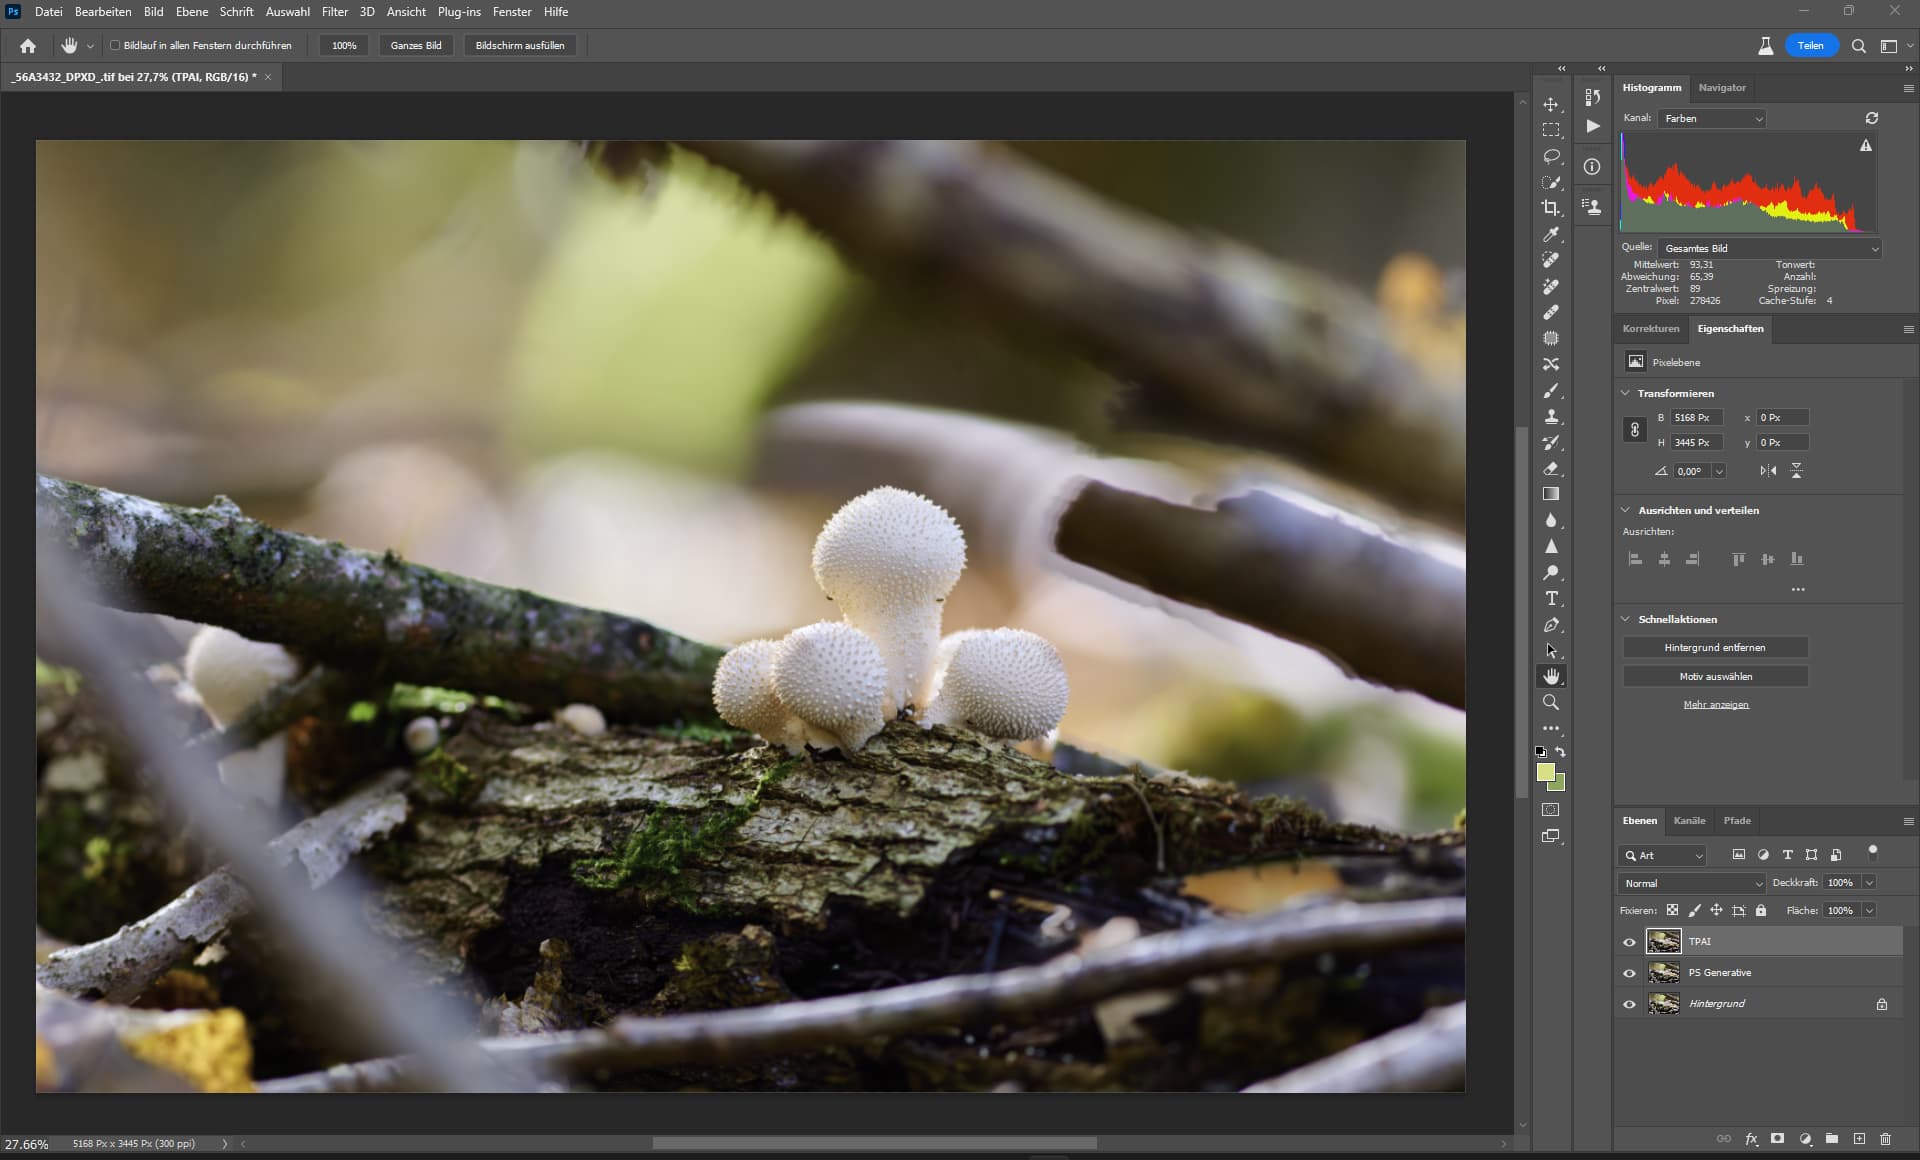Screen dimensions: 1920x1160
Task: Open the Kanal Farben dropdown
Action: 1712,118
